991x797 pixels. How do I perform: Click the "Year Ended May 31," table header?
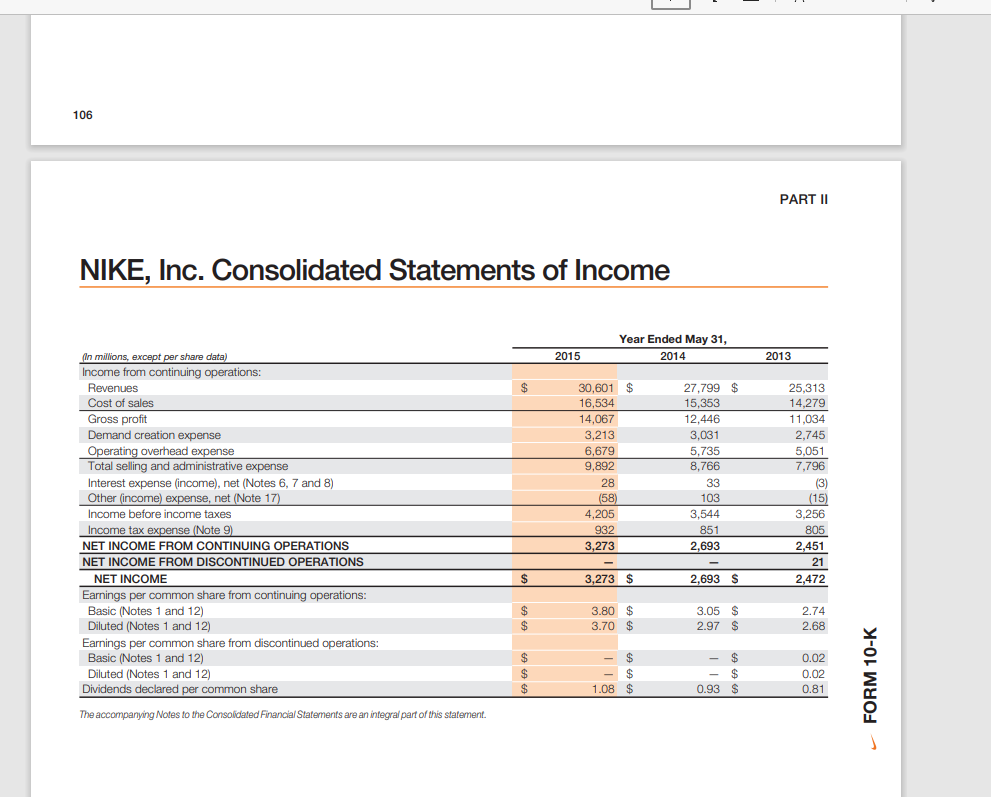[x=672, y=340]
